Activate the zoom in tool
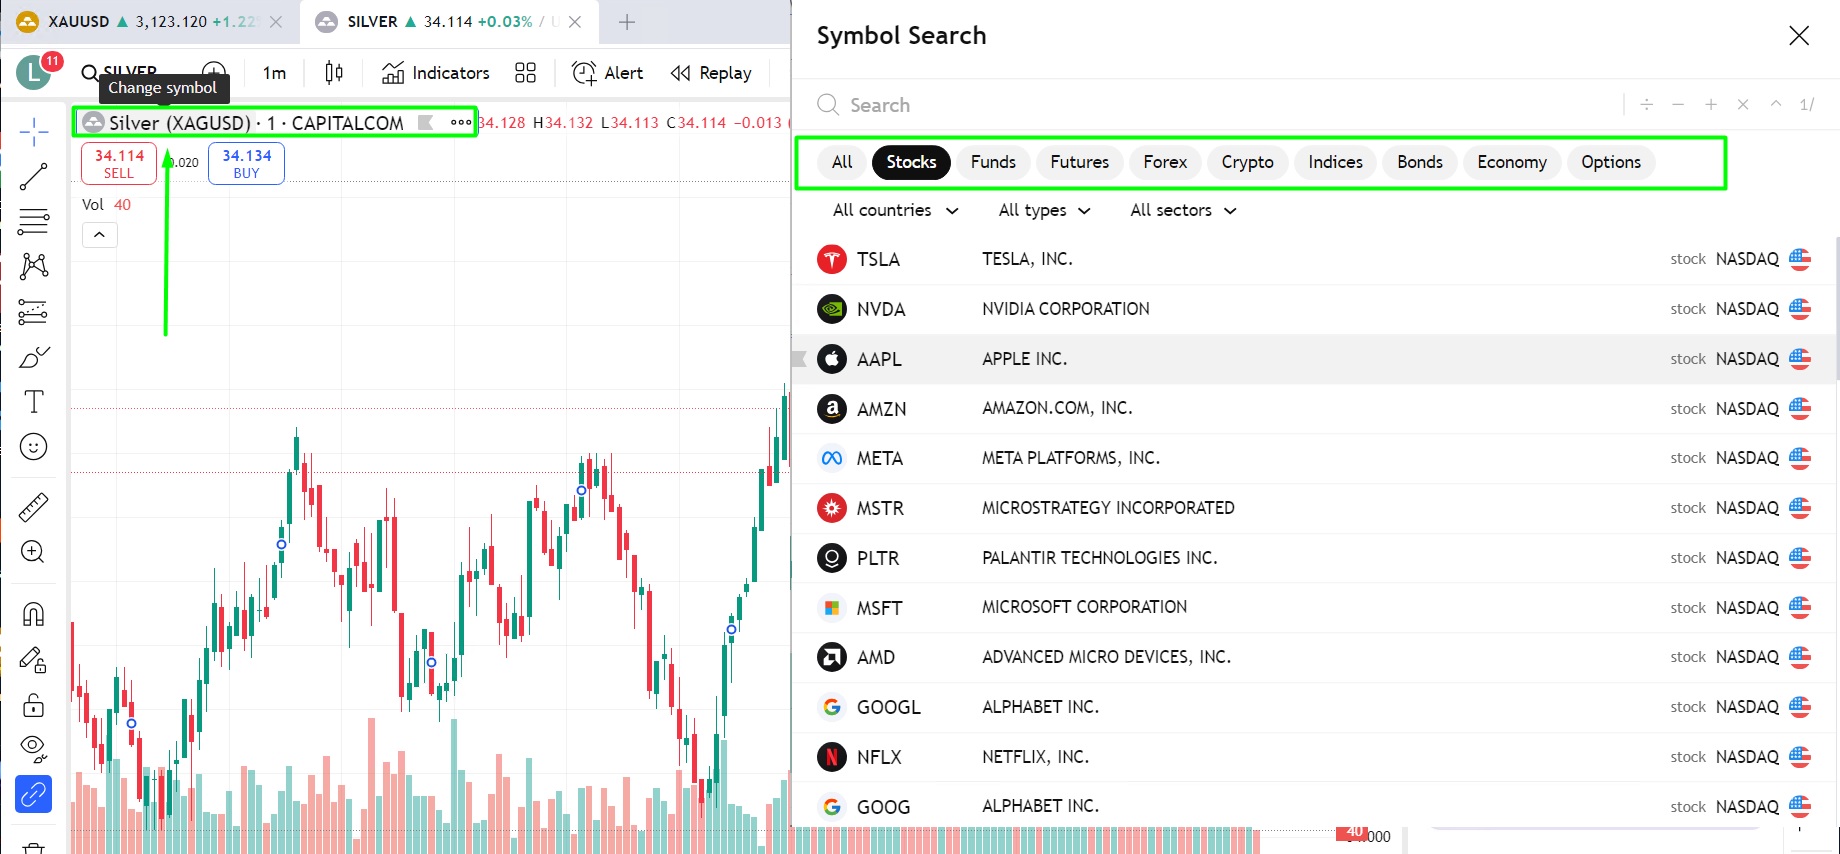 click(x=33, y=552)
